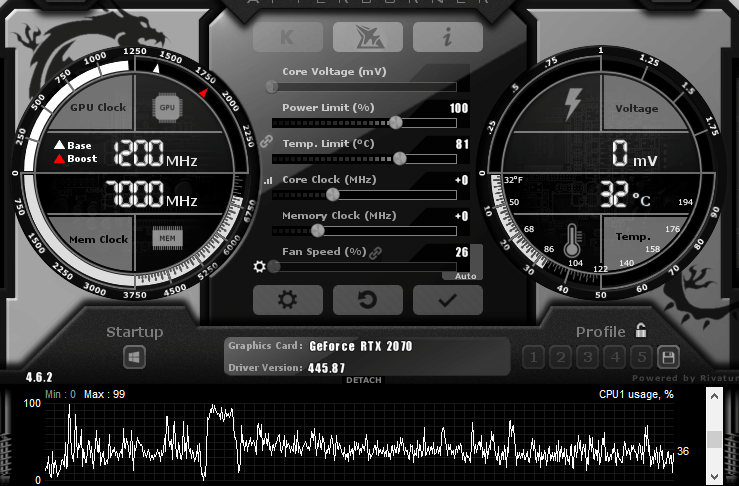Click the Max : 99 graph label

coord(105,395)
